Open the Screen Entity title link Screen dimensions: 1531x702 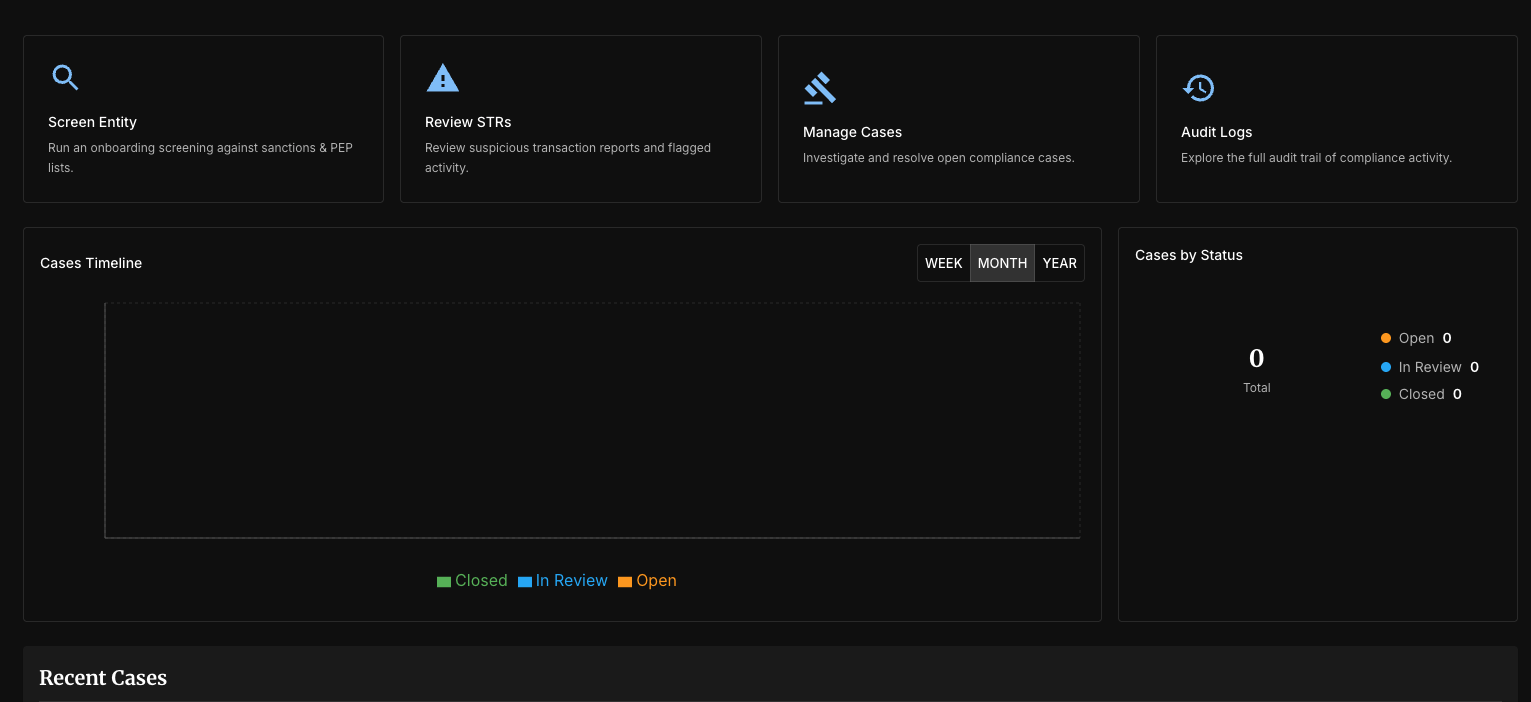(x=92, y=122)
